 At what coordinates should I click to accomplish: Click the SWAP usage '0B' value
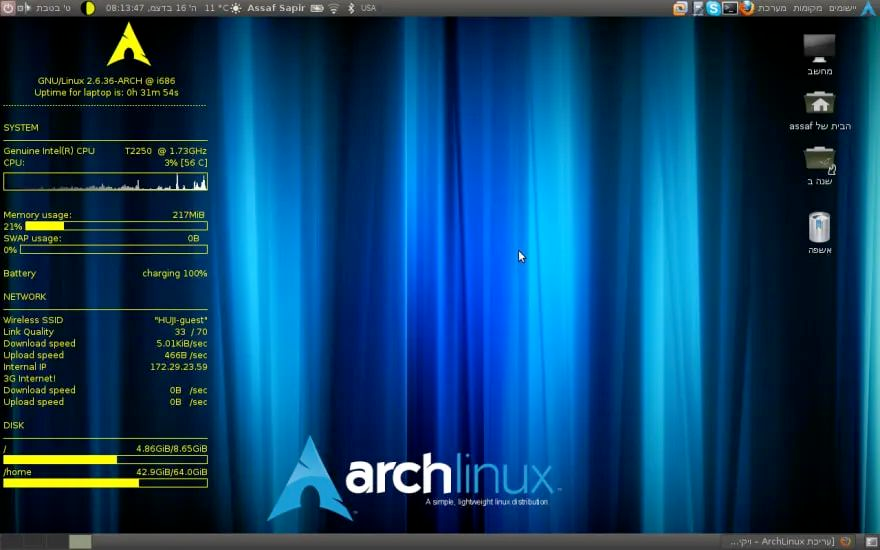coord(194,238)
